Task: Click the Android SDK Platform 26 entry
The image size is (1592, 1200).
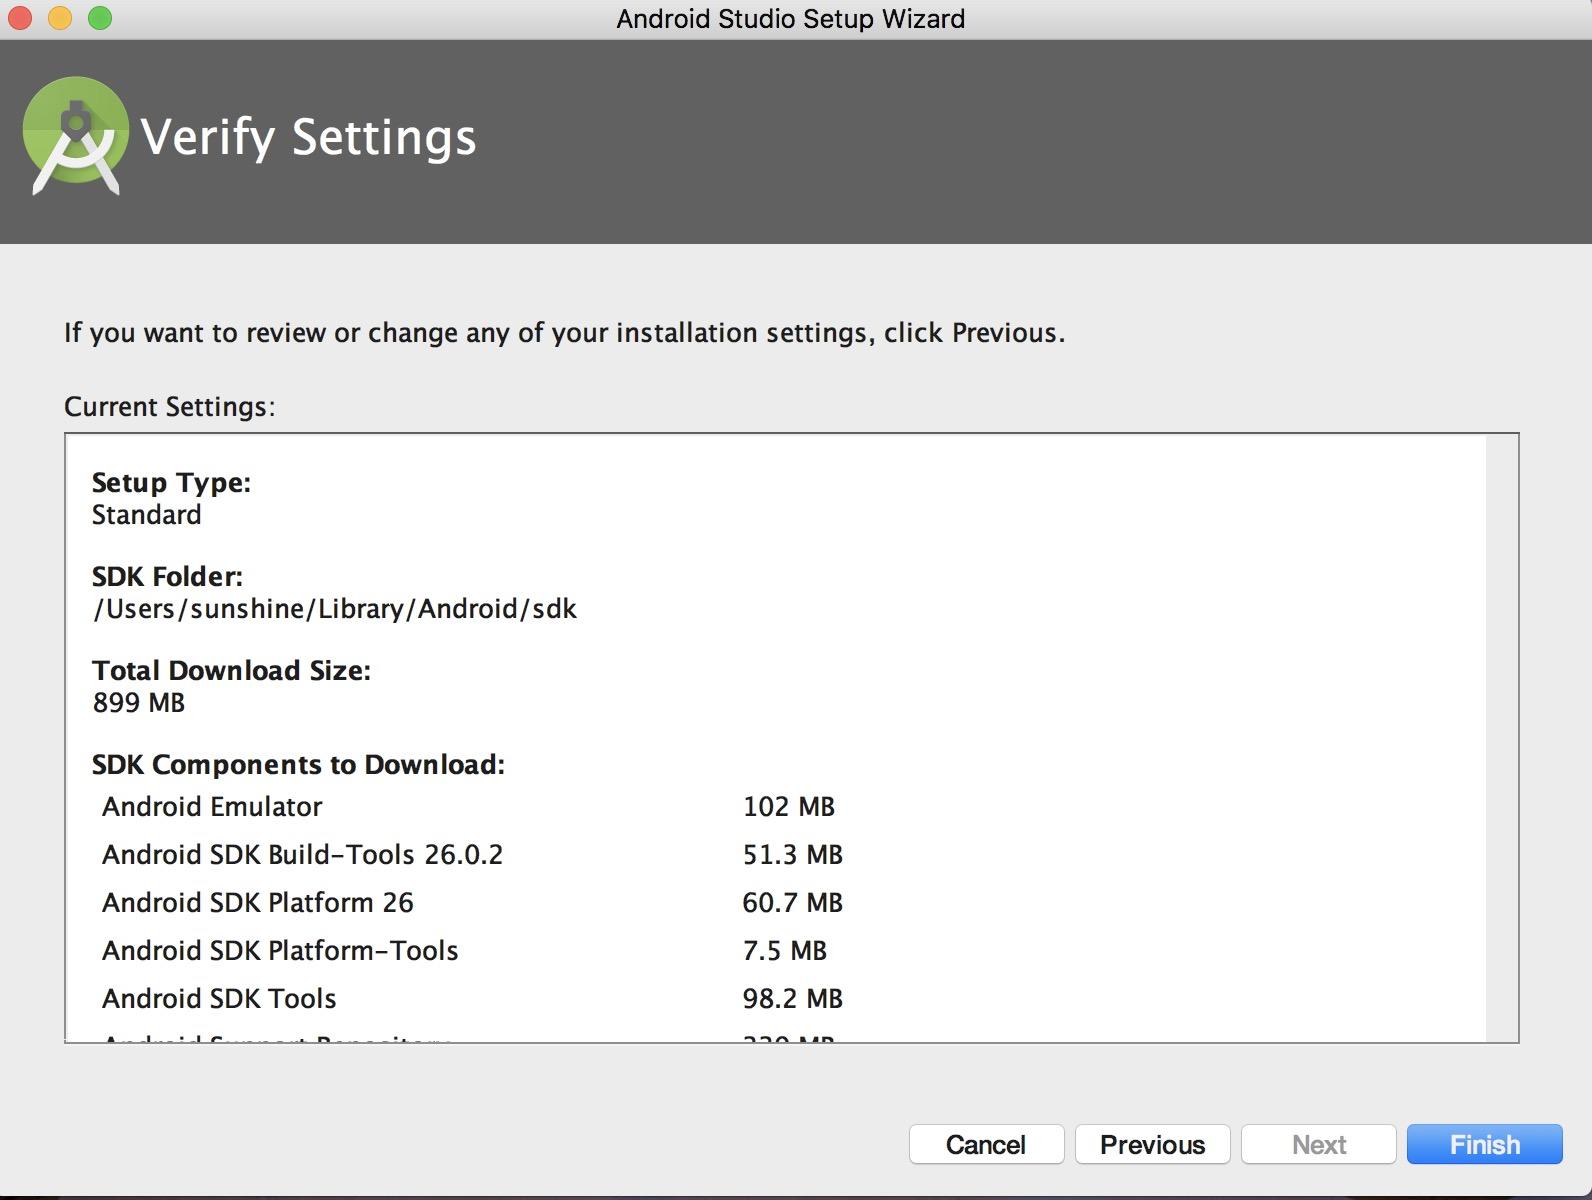Action: click(257, 902)
